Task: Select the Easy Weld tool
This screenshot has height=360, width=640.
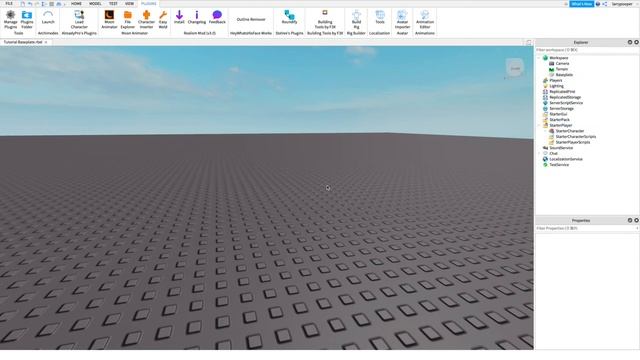Action: pos(163,19)
